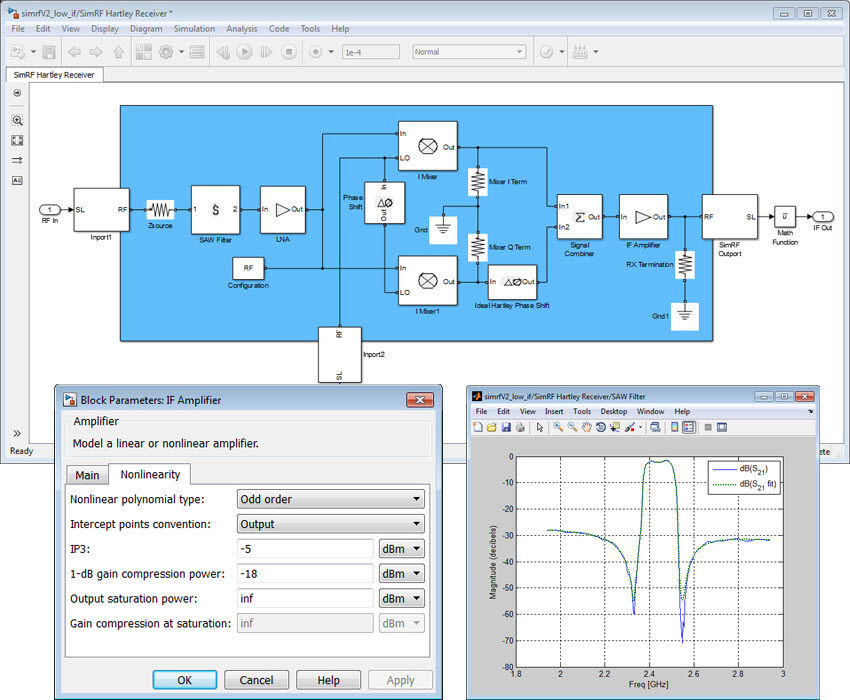Click the simulation stop time field 1e-4
850x700 pixels.
point(371,52)
